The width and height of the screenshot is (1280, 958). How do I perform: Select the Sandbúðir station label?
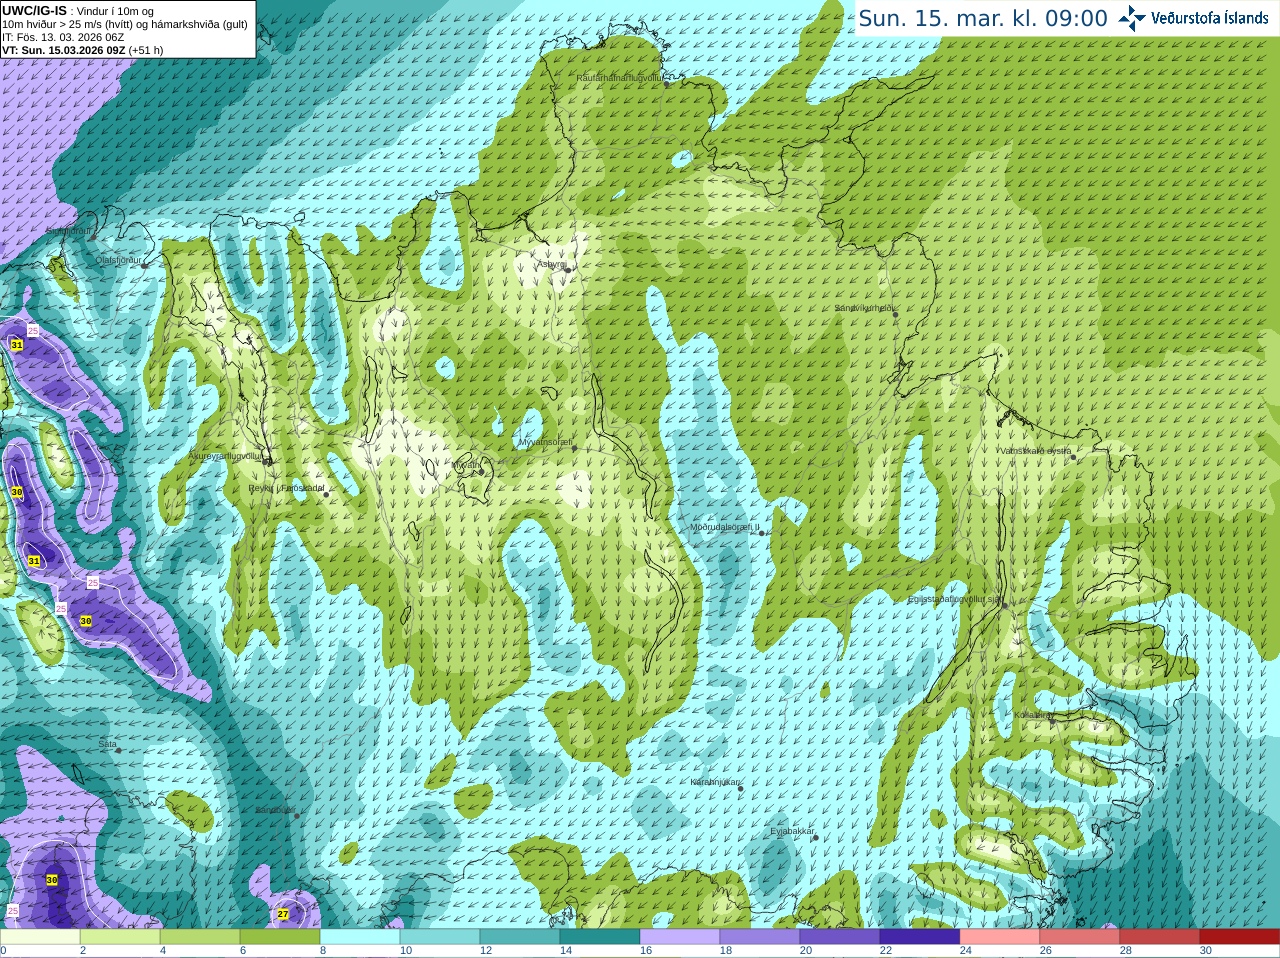[275, 810]
